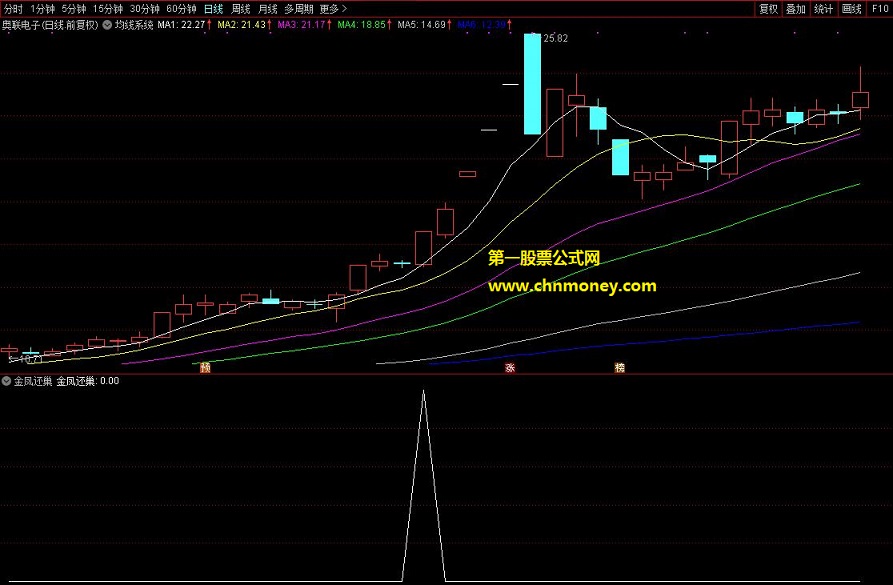
Task: Select the 15分钟 period tab
Action: pos(108,9)
